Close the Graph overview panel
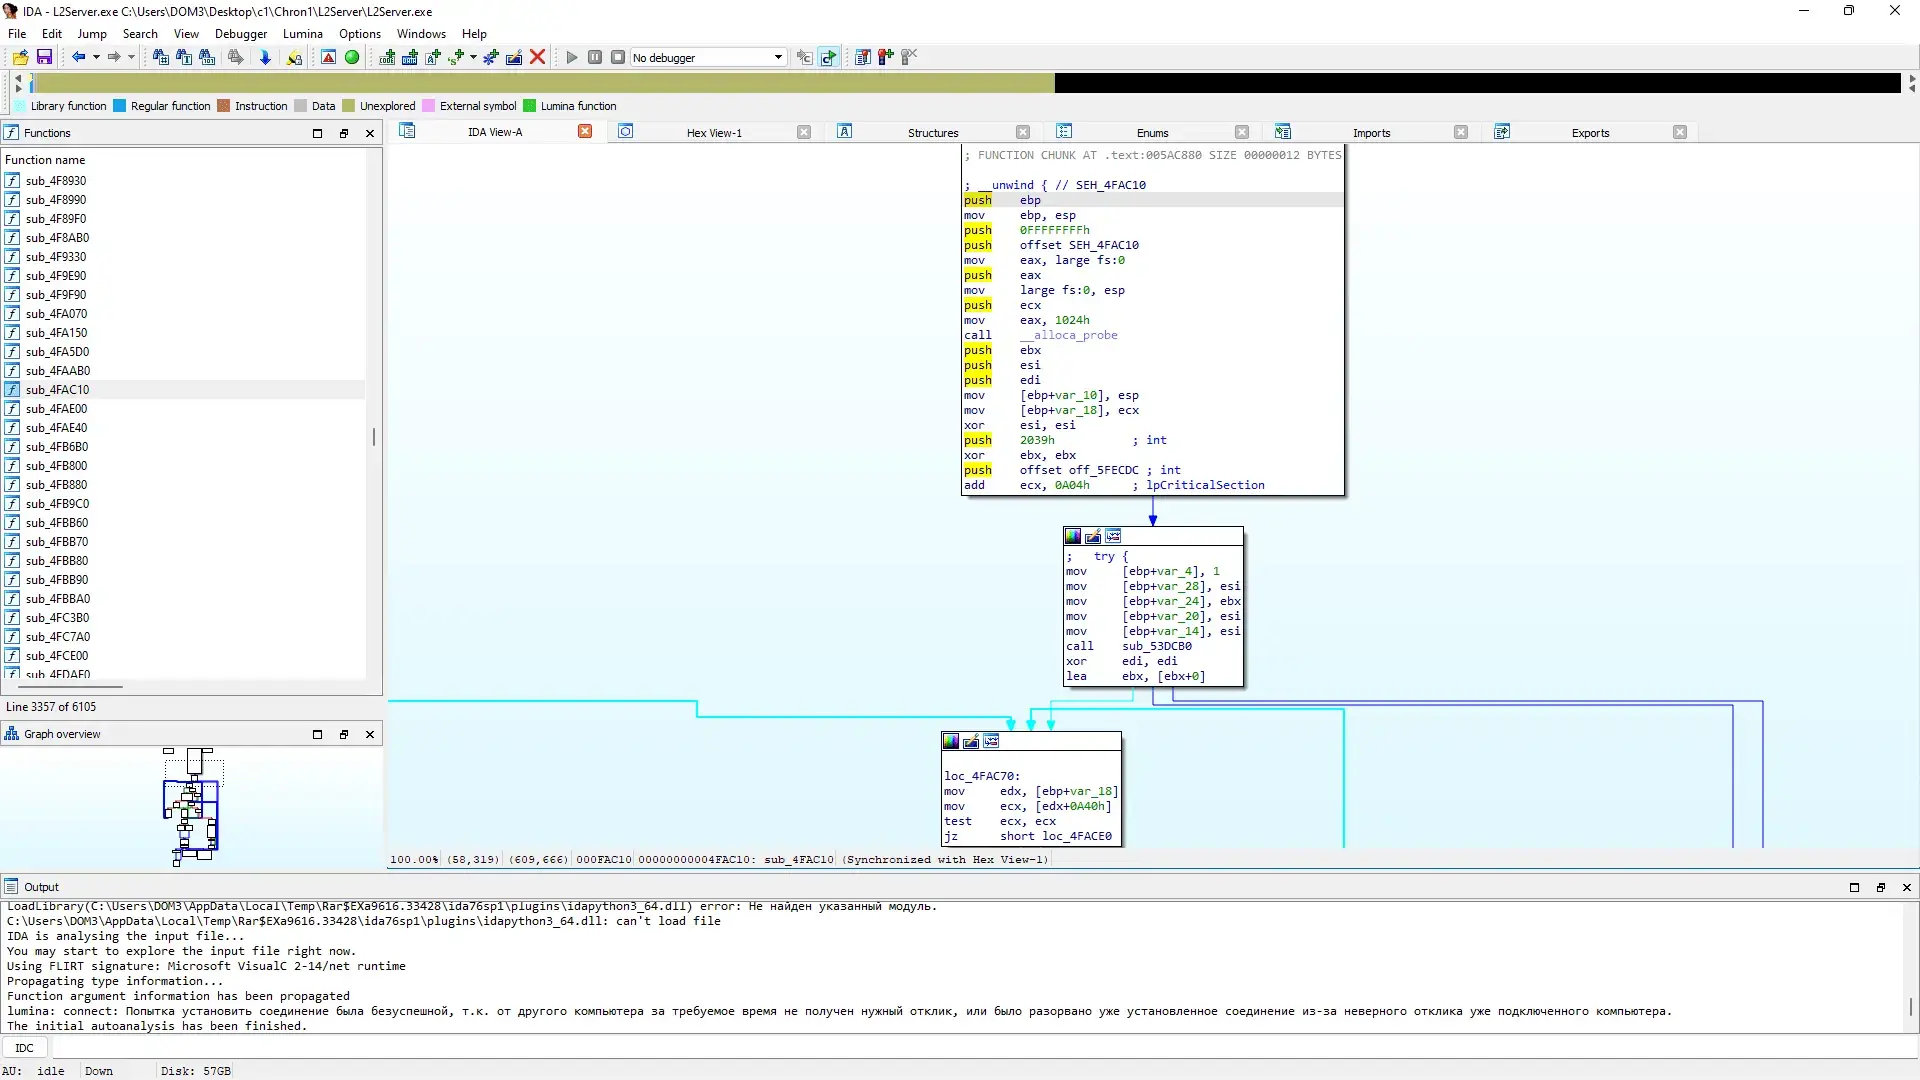The image size is (1920, 1080). (x=370, y=734)
